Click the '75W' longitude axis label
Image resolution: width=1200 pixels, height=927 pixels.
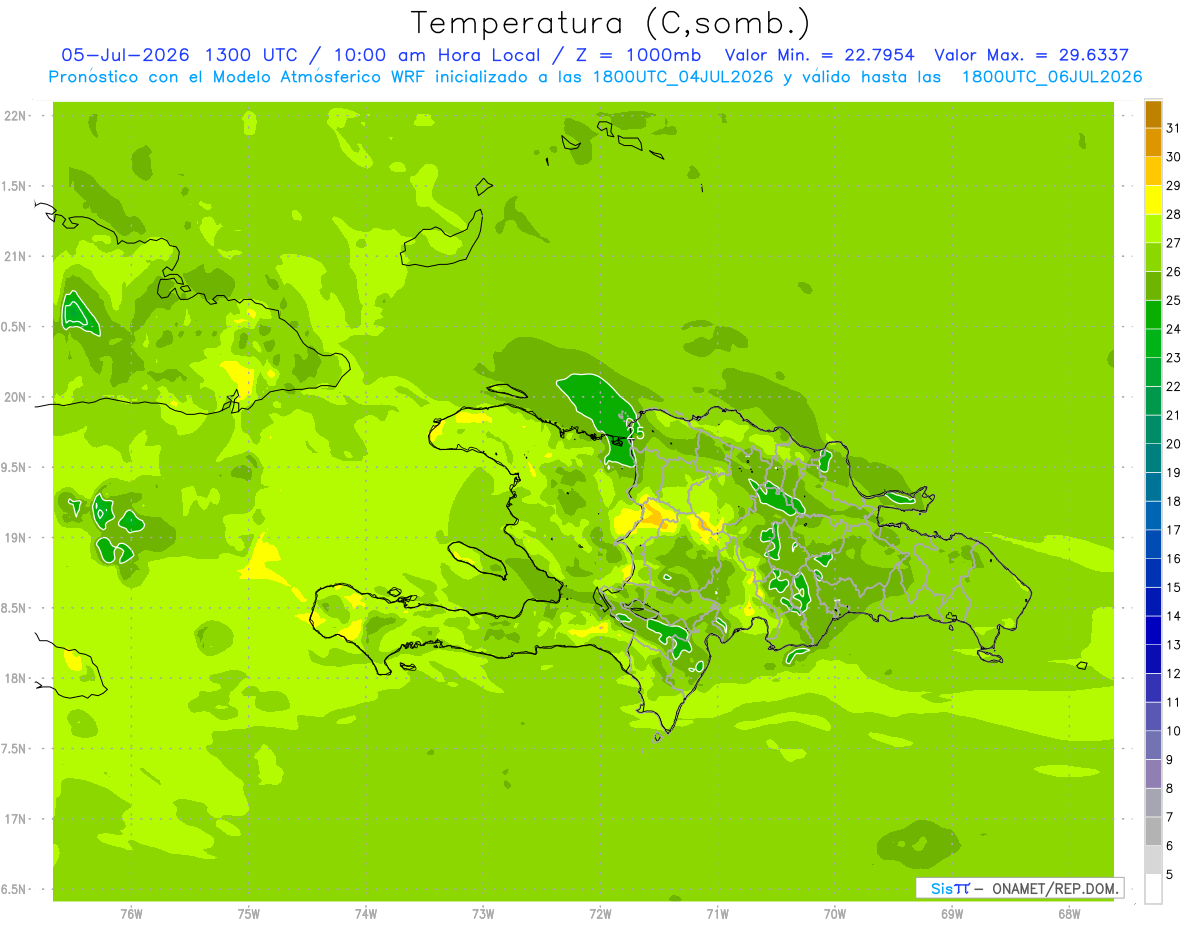click(x=249, y=914)
